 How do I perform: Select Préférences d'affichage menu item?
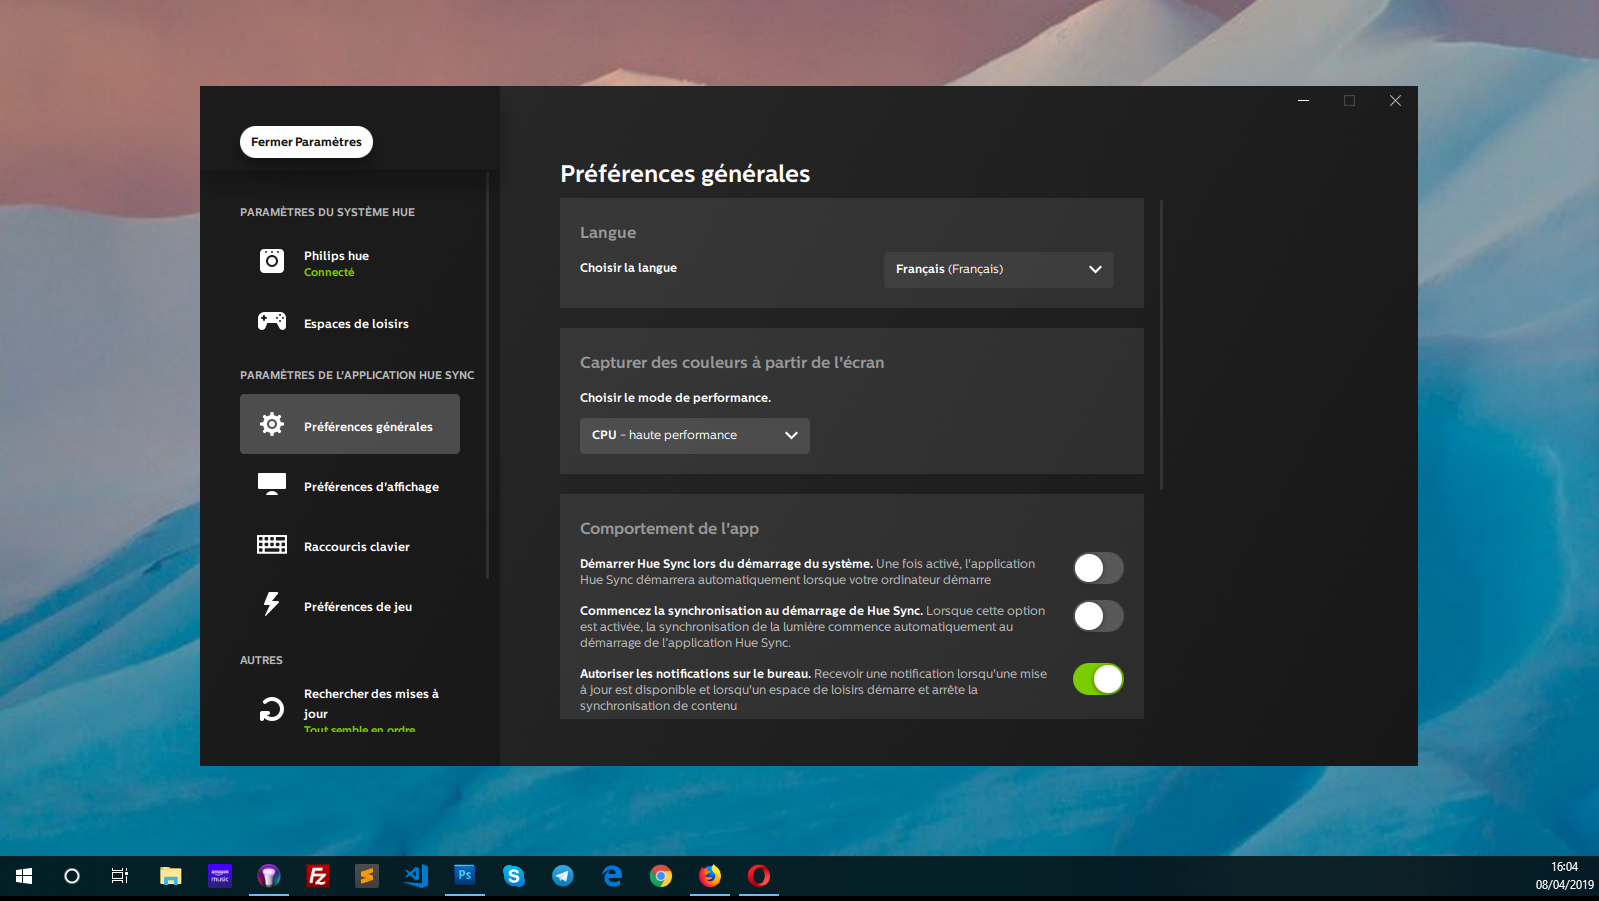click(x=371, y=487)
